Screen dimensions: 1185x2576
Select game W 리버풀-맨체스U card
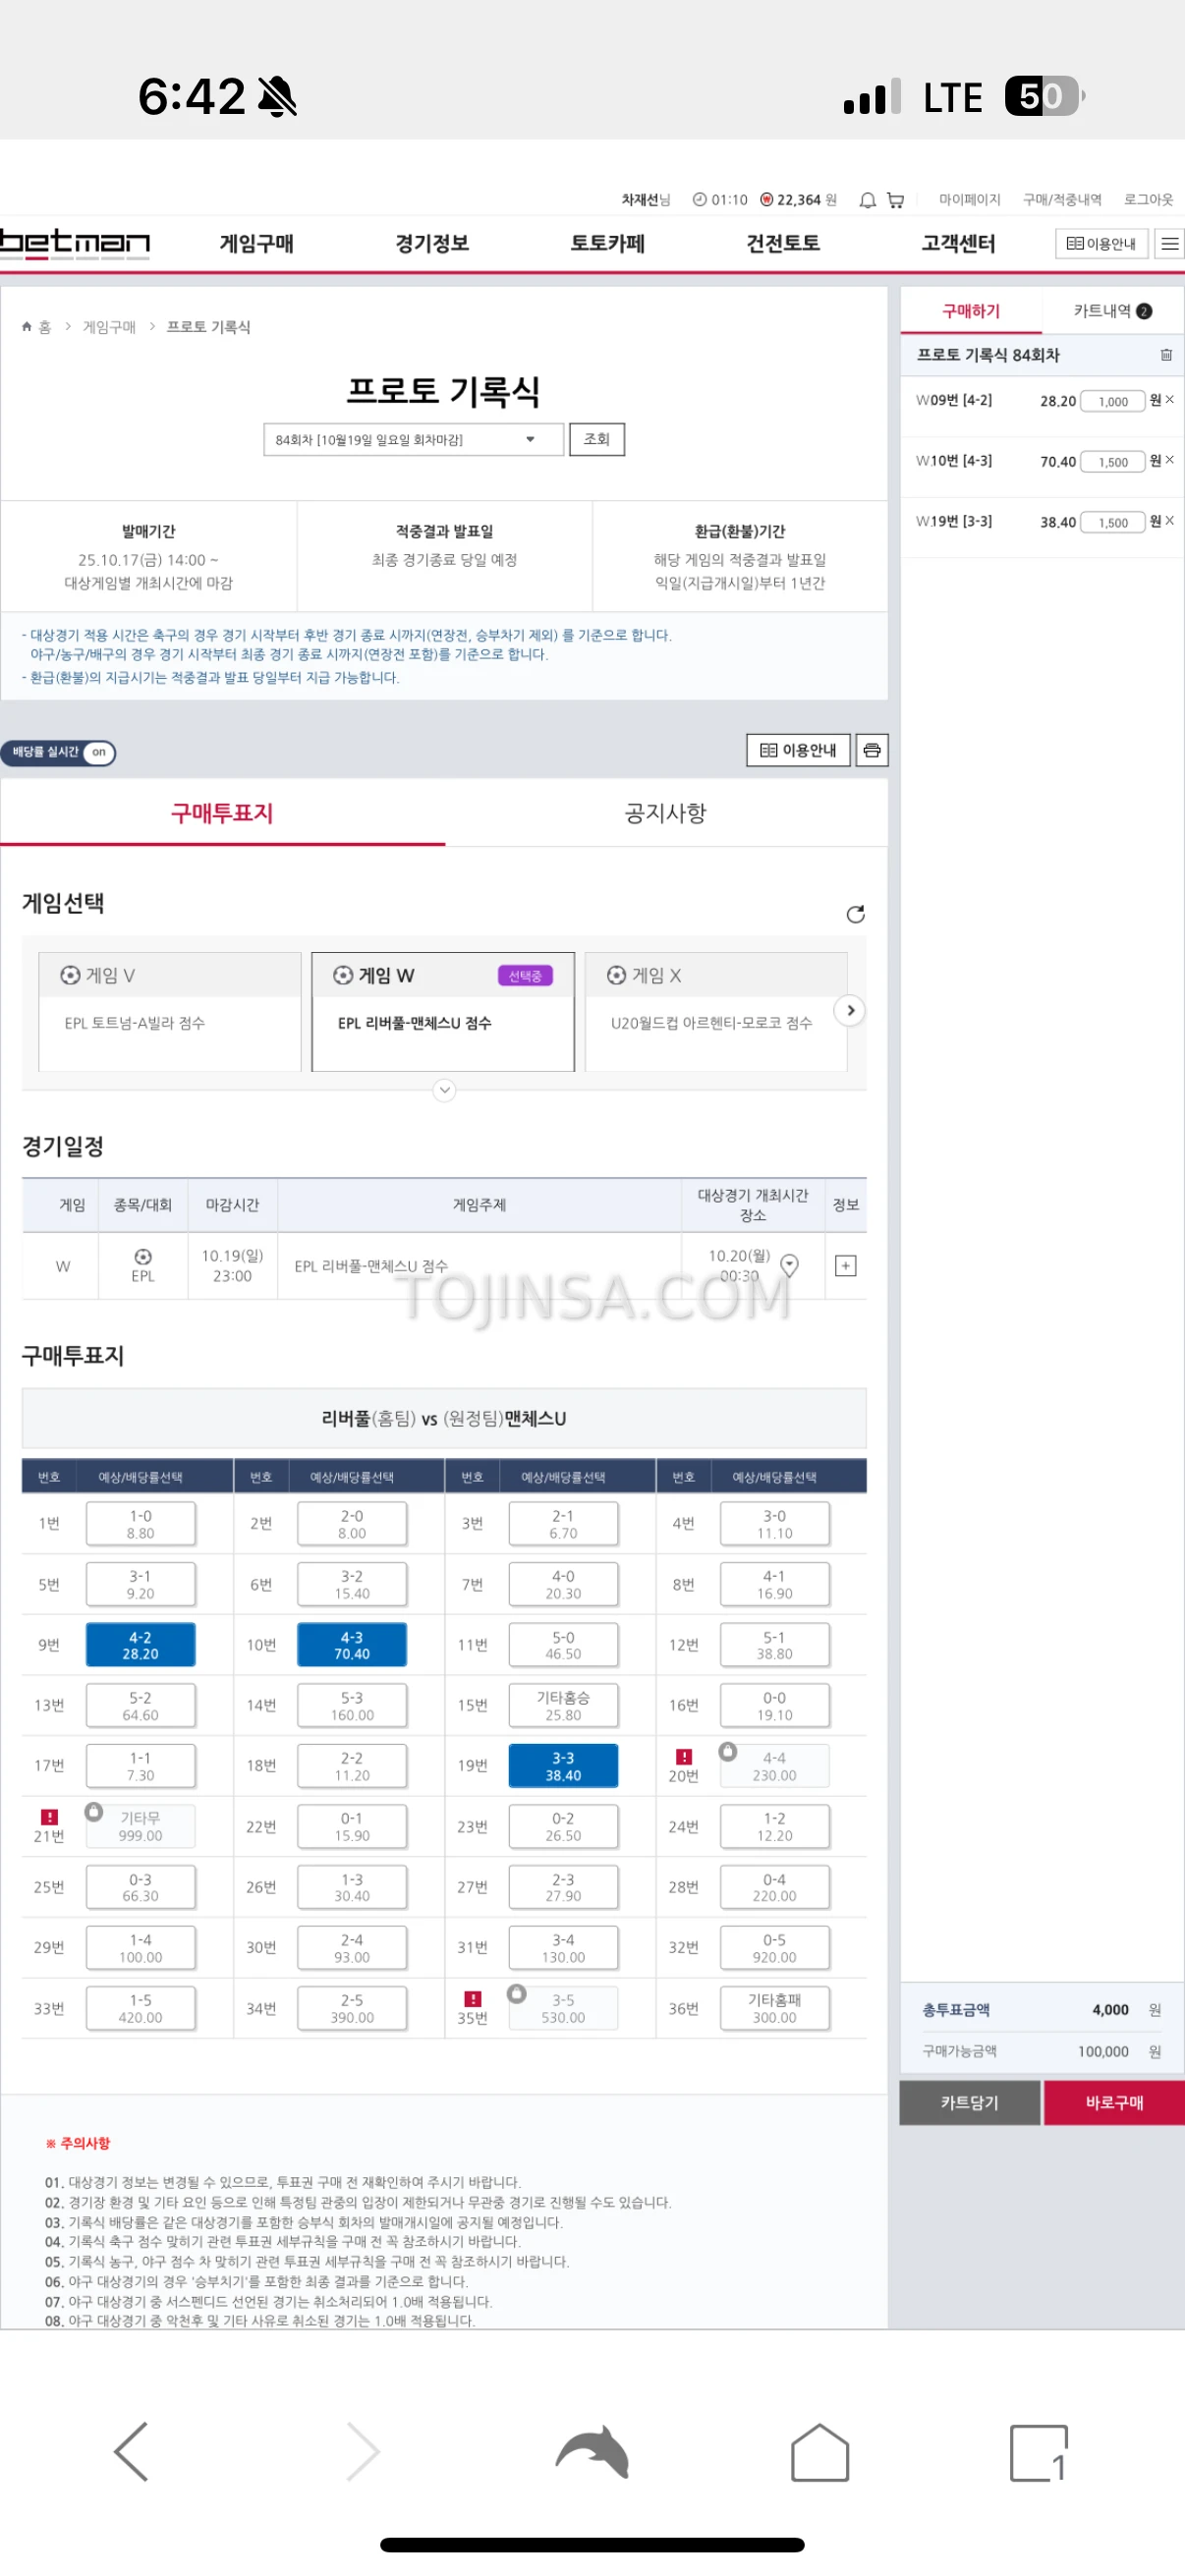[x=443, y=1011]
